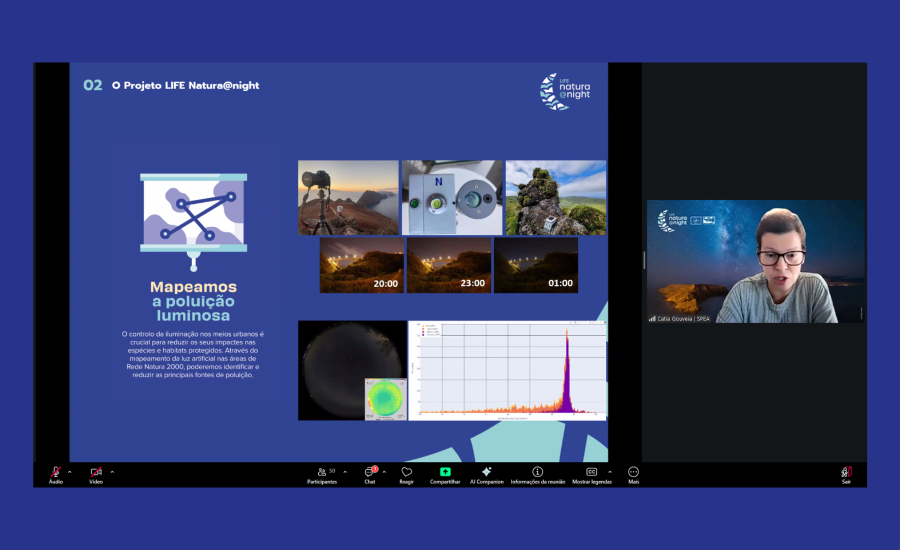
Task: Turn on camera with the Vídeo button
Action: click(x=96, y=473)
